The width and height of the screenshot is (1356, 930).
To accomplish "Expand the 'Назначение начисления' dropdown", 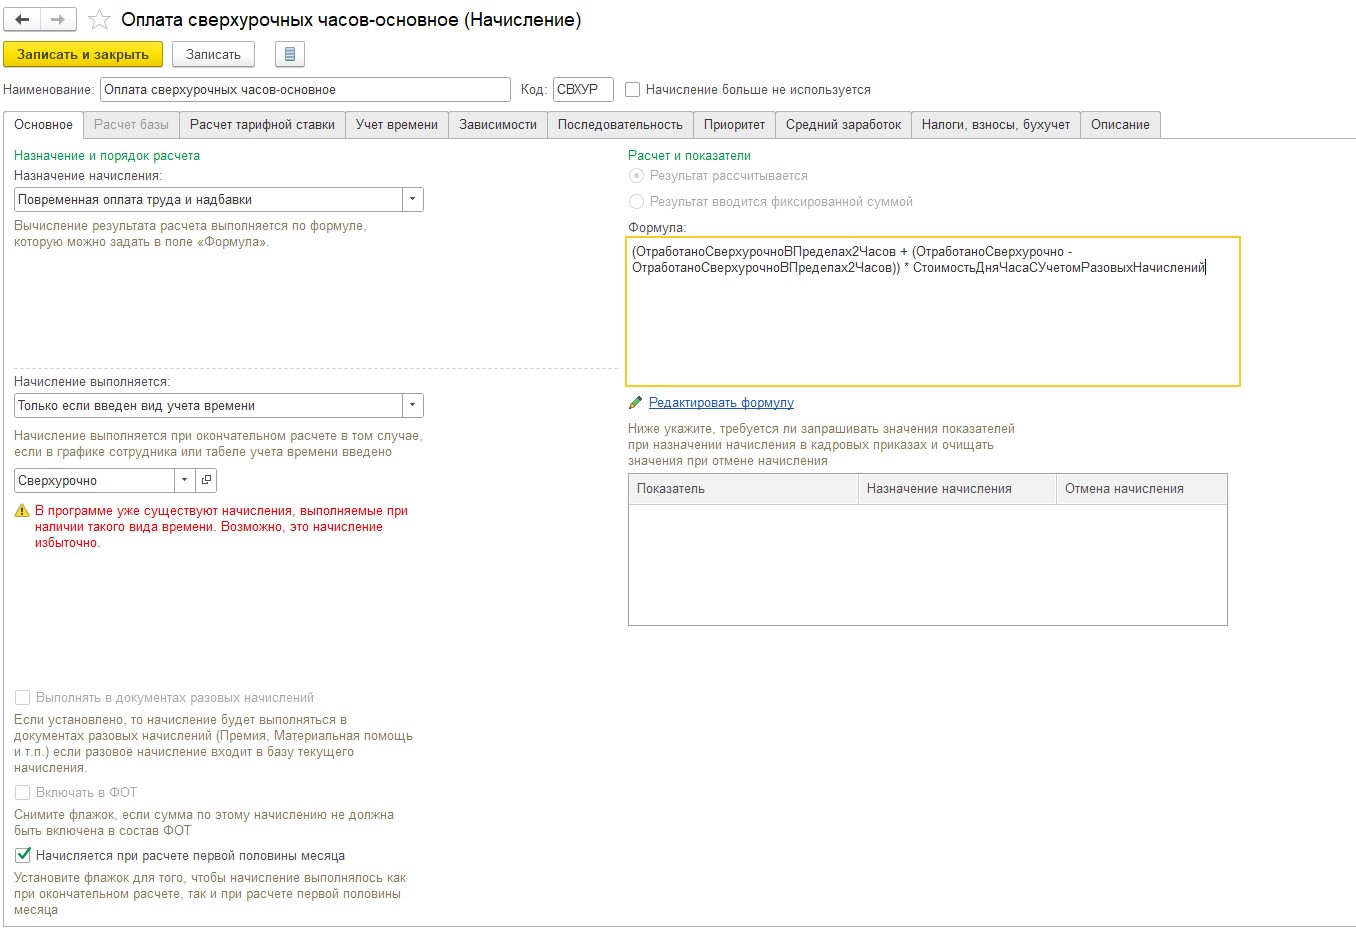I will coord(412,200).
